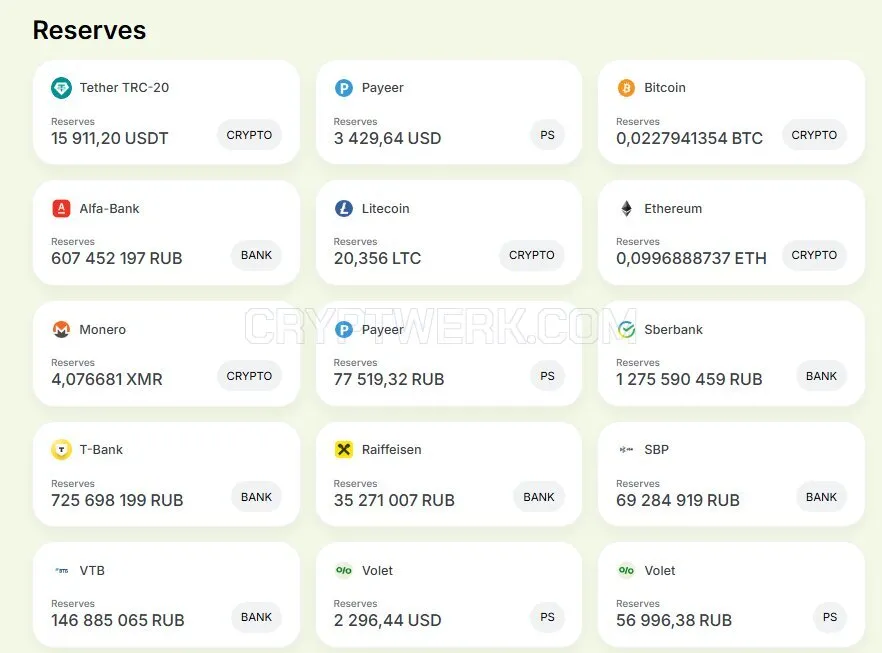Click the Bitcoin orange coin icon
Viewport: 882px width, 653px height.
[x=626, y=88]
